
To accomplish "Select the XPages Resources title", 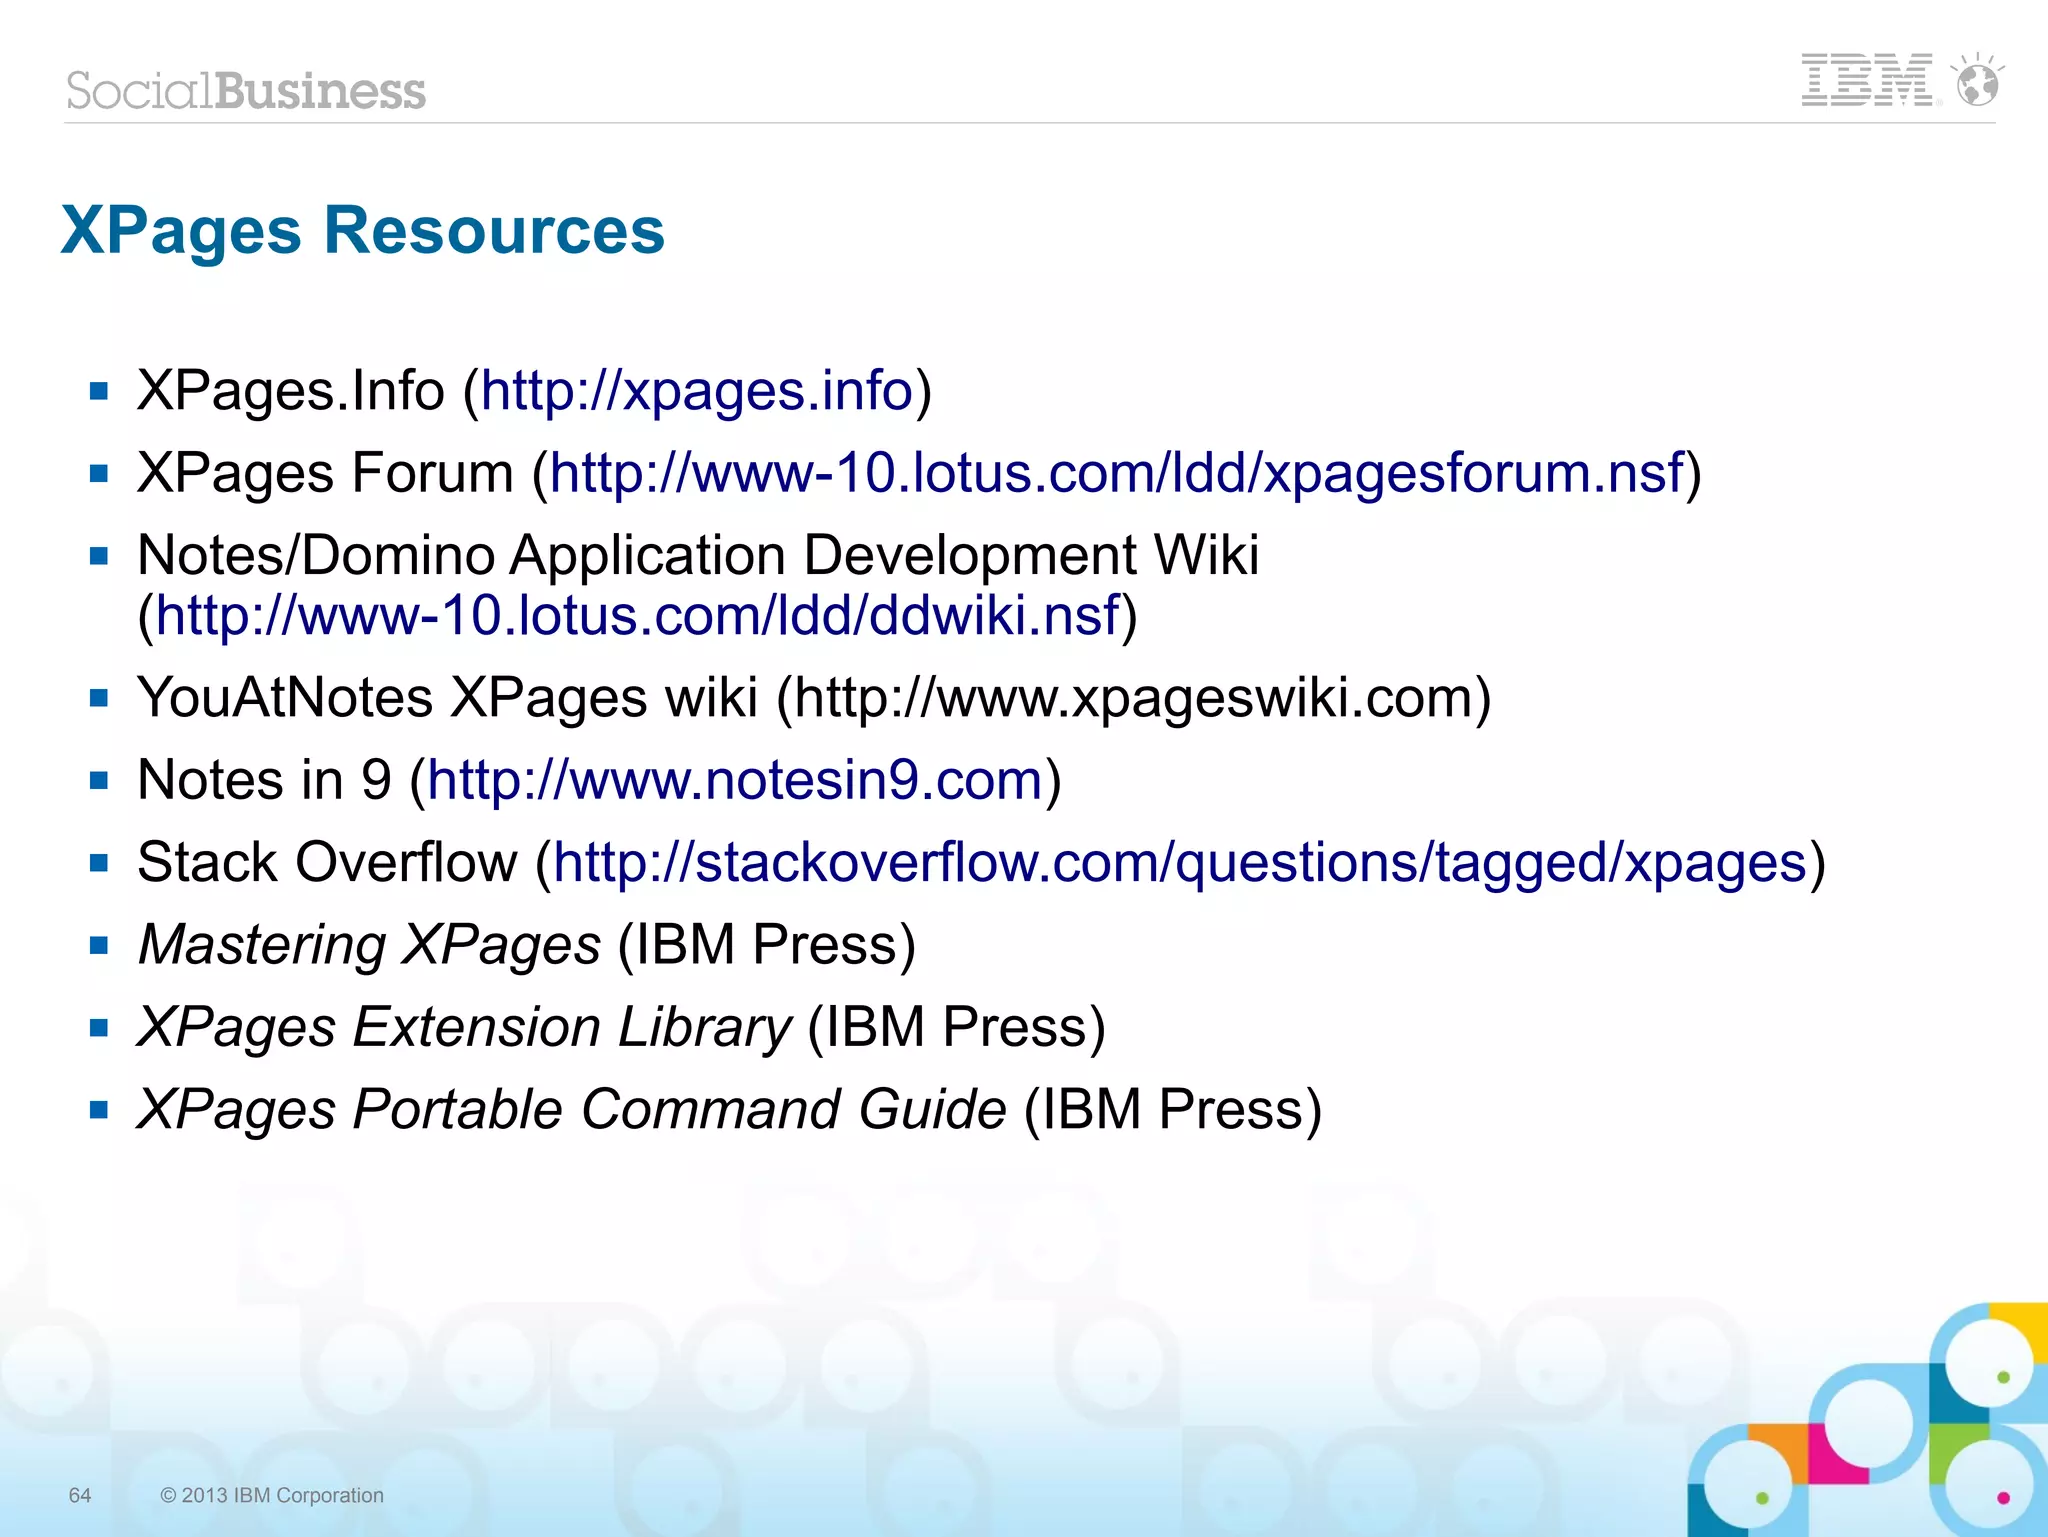I will (x=363, y=231).
